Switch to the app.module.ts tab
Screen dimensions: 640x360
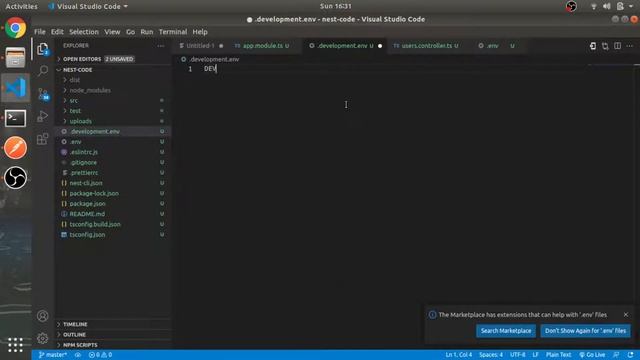click(265, 46)
